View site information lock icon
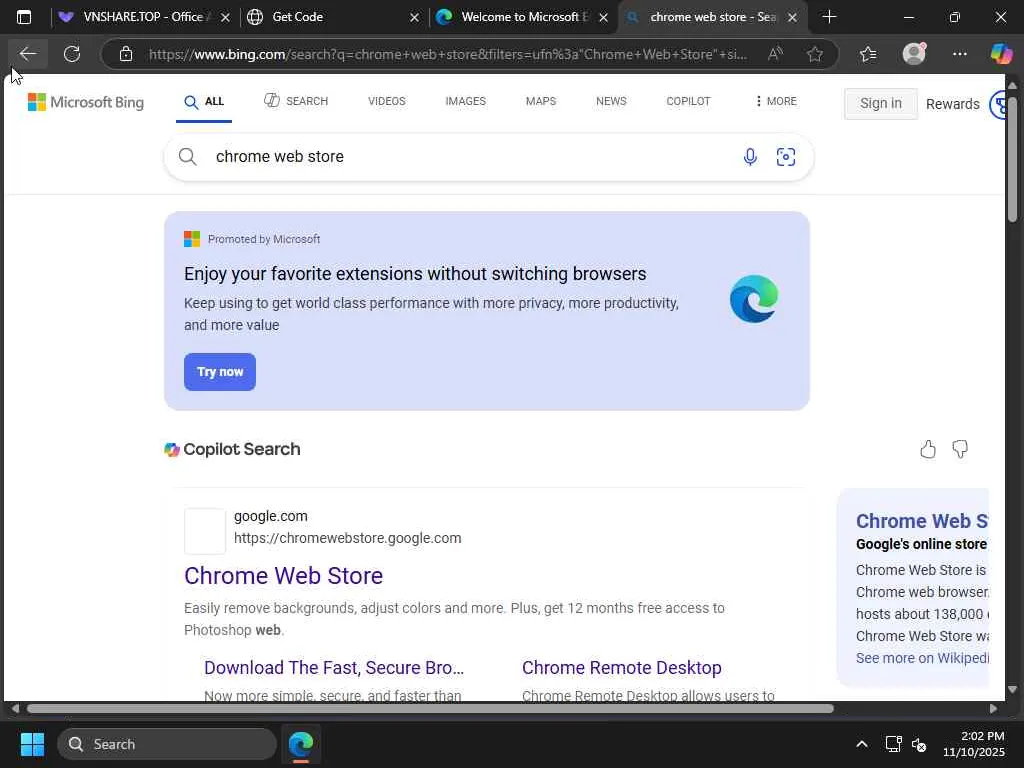This screenshot has height=768, width=1024. [126, 54]
